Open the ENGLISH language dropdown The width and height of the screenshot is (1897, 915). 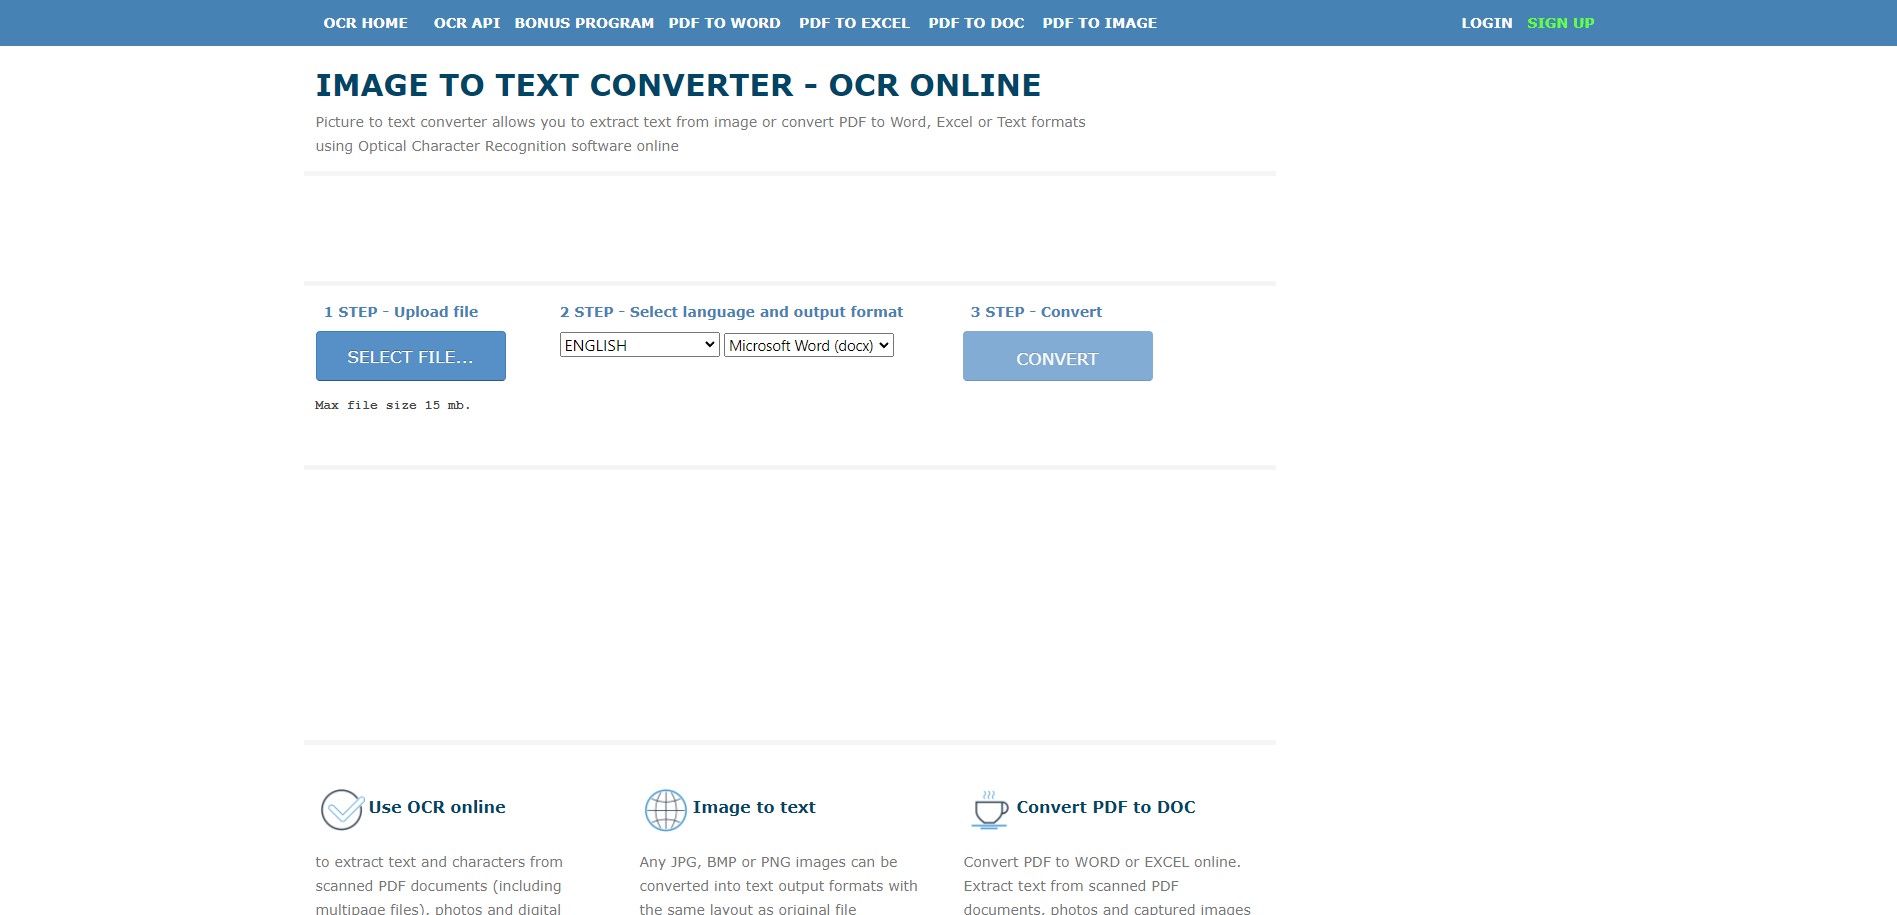click(640, 345)
